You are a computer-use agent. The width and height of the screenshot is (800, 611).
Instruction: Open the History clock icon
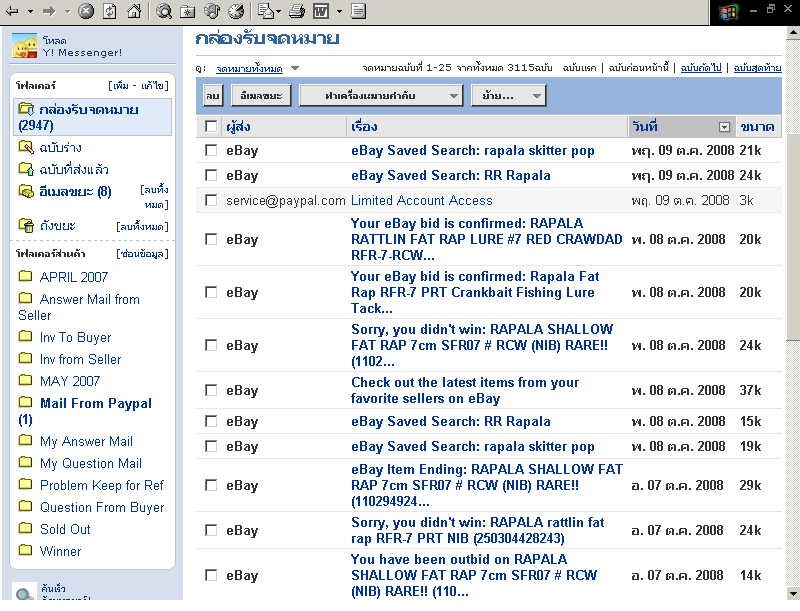tap(236, 11)
